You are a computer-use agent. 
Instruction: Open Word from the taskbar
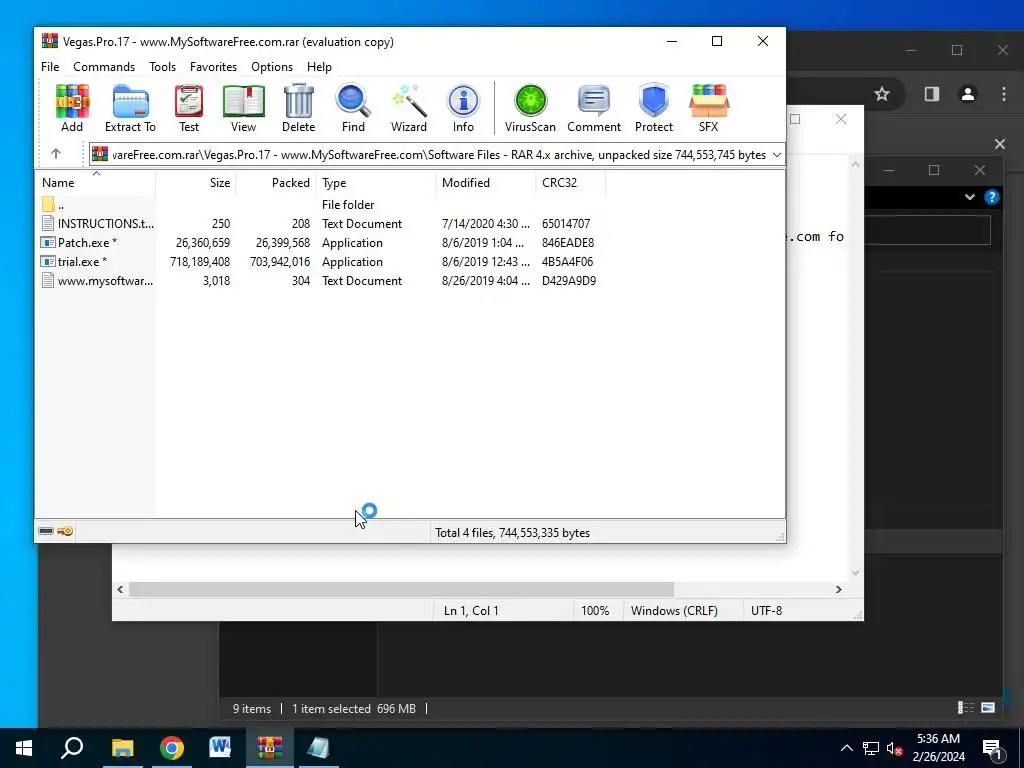tap(220, 748)
